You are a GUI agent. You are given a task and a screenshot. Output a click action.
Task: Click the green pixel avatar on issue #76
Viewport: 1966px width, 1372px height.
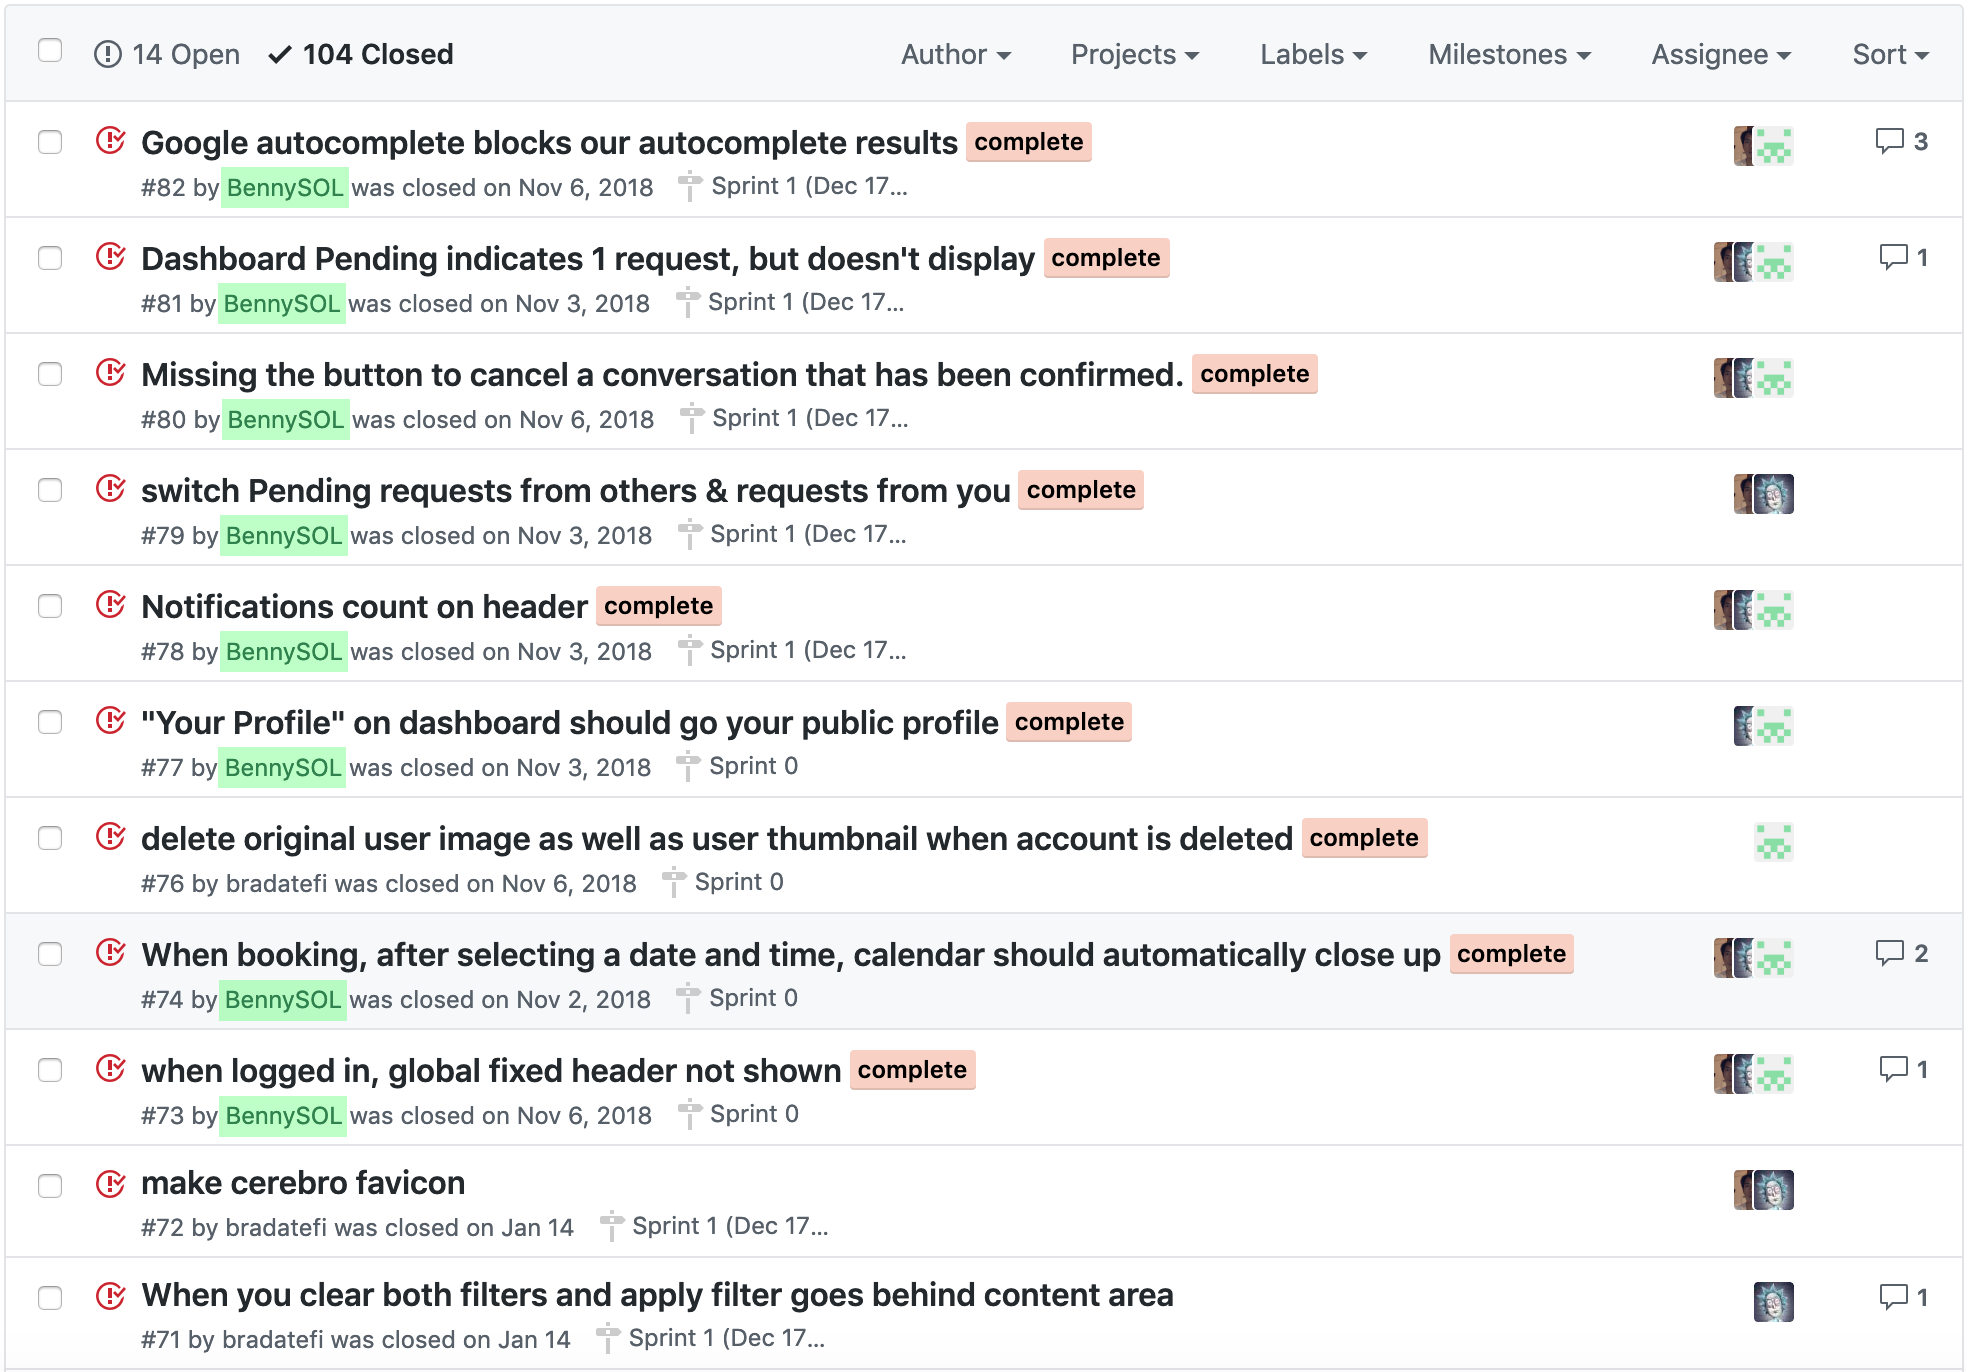tap(1773, 842)
